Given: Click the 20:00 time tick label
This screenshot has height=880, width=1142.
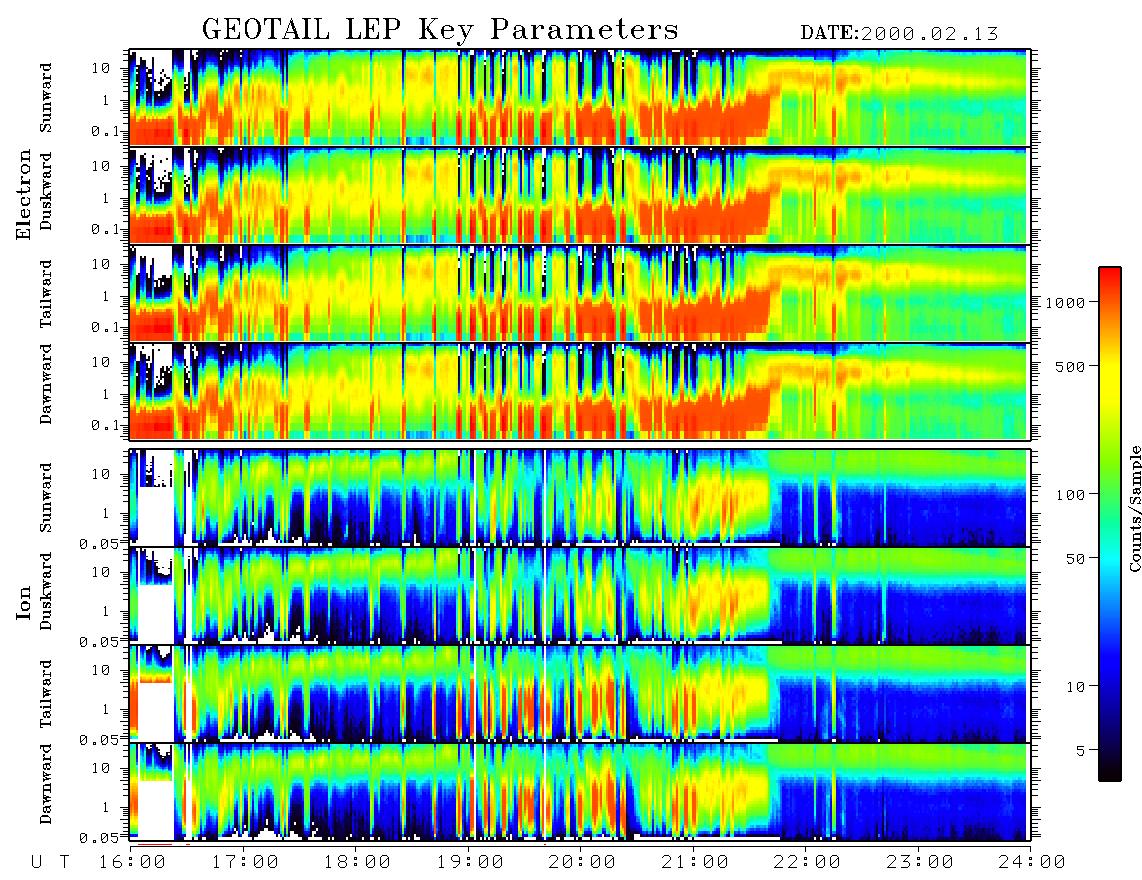Looking at the screenshot, I should [582, 863].
